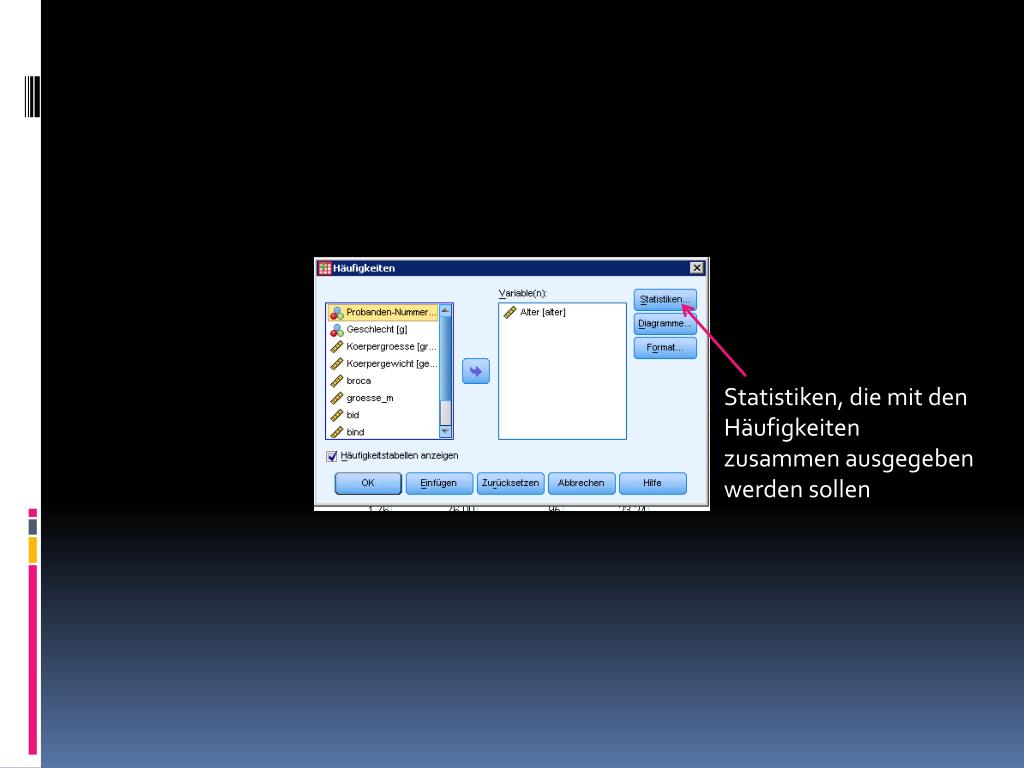The height and width of the screenshot is (768, 1024).
Task: Click the ruler icon beside Alter
Action: (x=510, y=313)
